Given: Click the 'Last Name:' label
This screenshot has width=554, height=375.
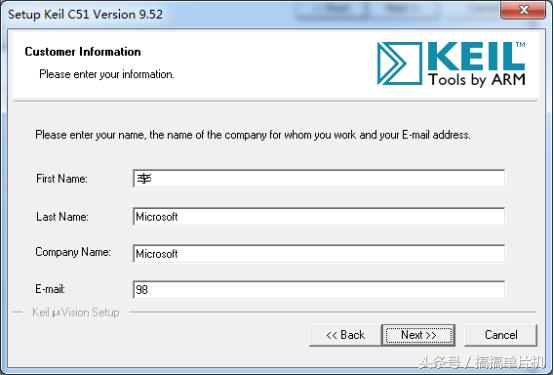Looking at the screenshot, I should click(62, 217).
